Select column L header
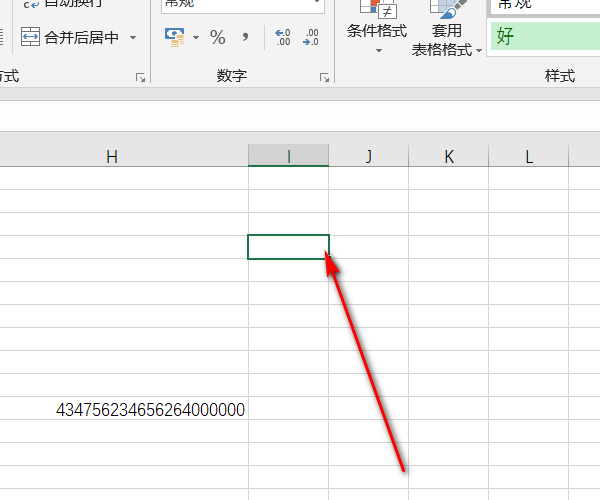The height and width of the screenshot is (500, 600). pyautogui.click(x=529, y=156)
